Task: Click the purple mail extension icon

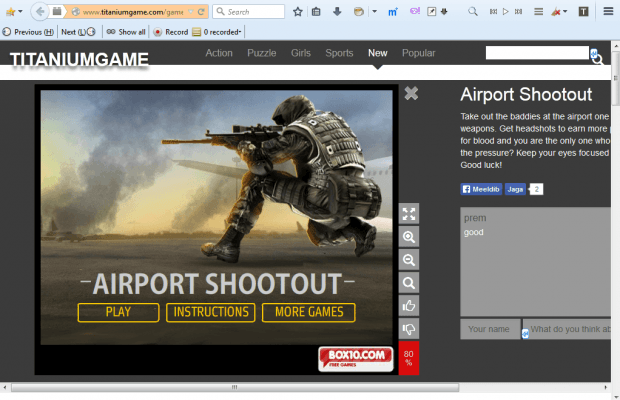Action: point(415,11)
